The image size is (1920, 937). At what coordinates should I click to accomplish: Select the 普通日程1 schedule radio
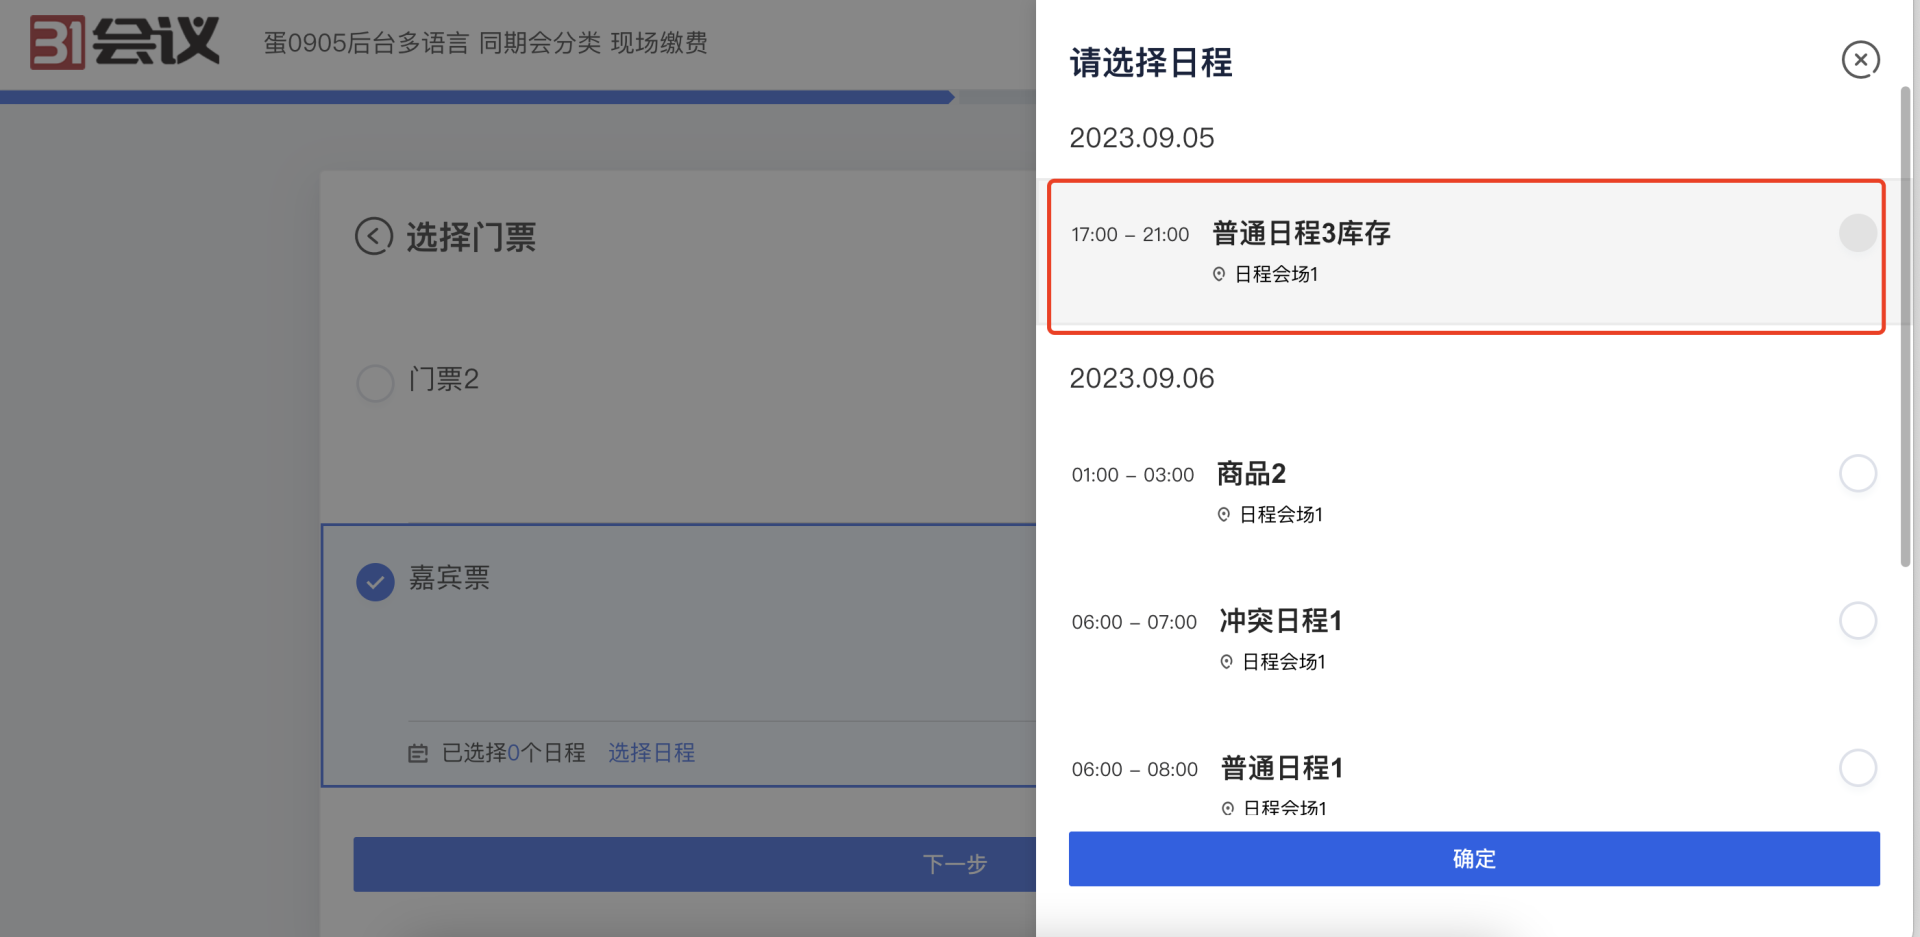coord(1857,768)
